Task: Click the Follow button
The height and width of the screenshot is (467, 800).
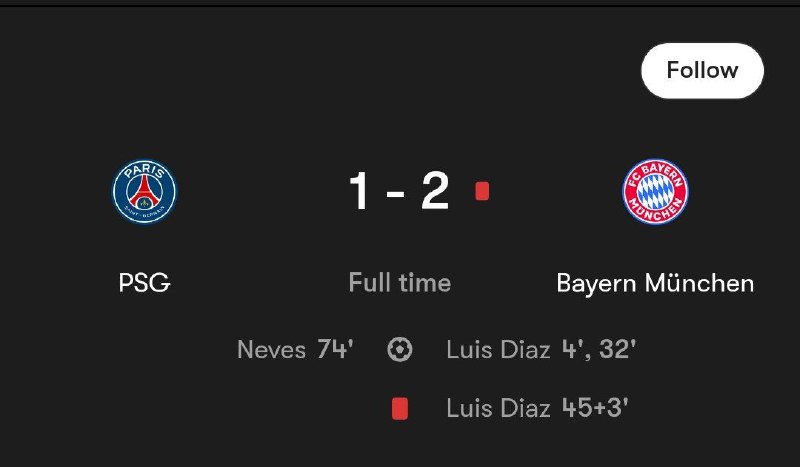Action: [x=702, y=71]
